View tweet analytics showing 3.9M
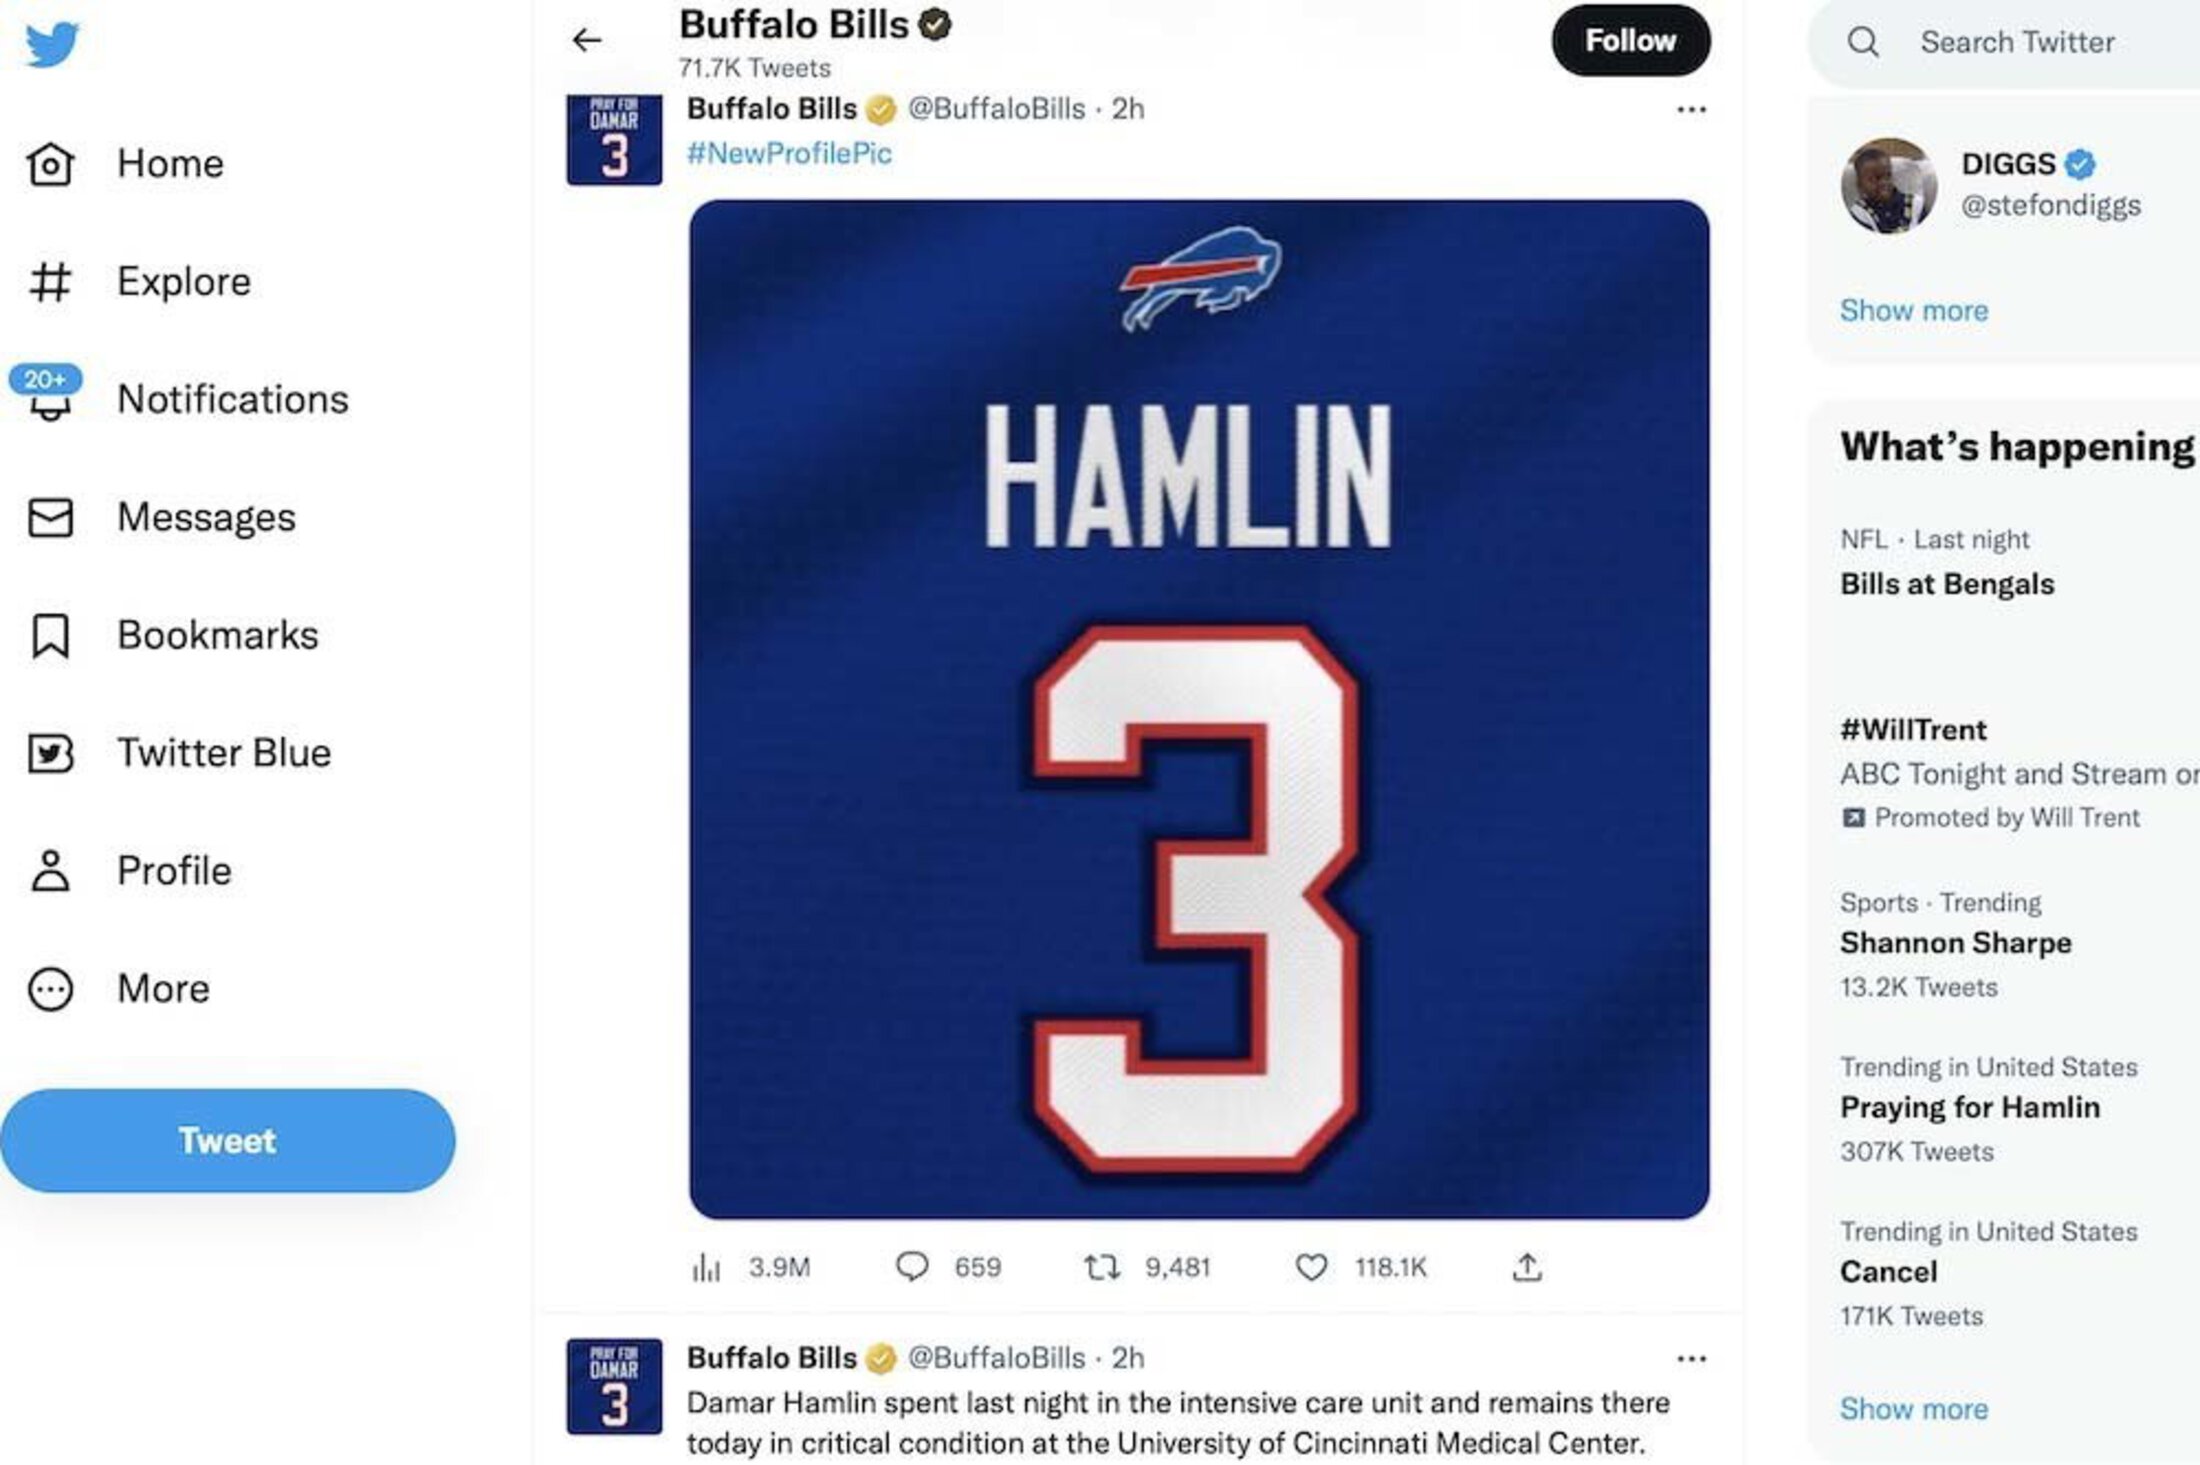The height and width of the screenshot is (1465, 2200). [706, 1267]
